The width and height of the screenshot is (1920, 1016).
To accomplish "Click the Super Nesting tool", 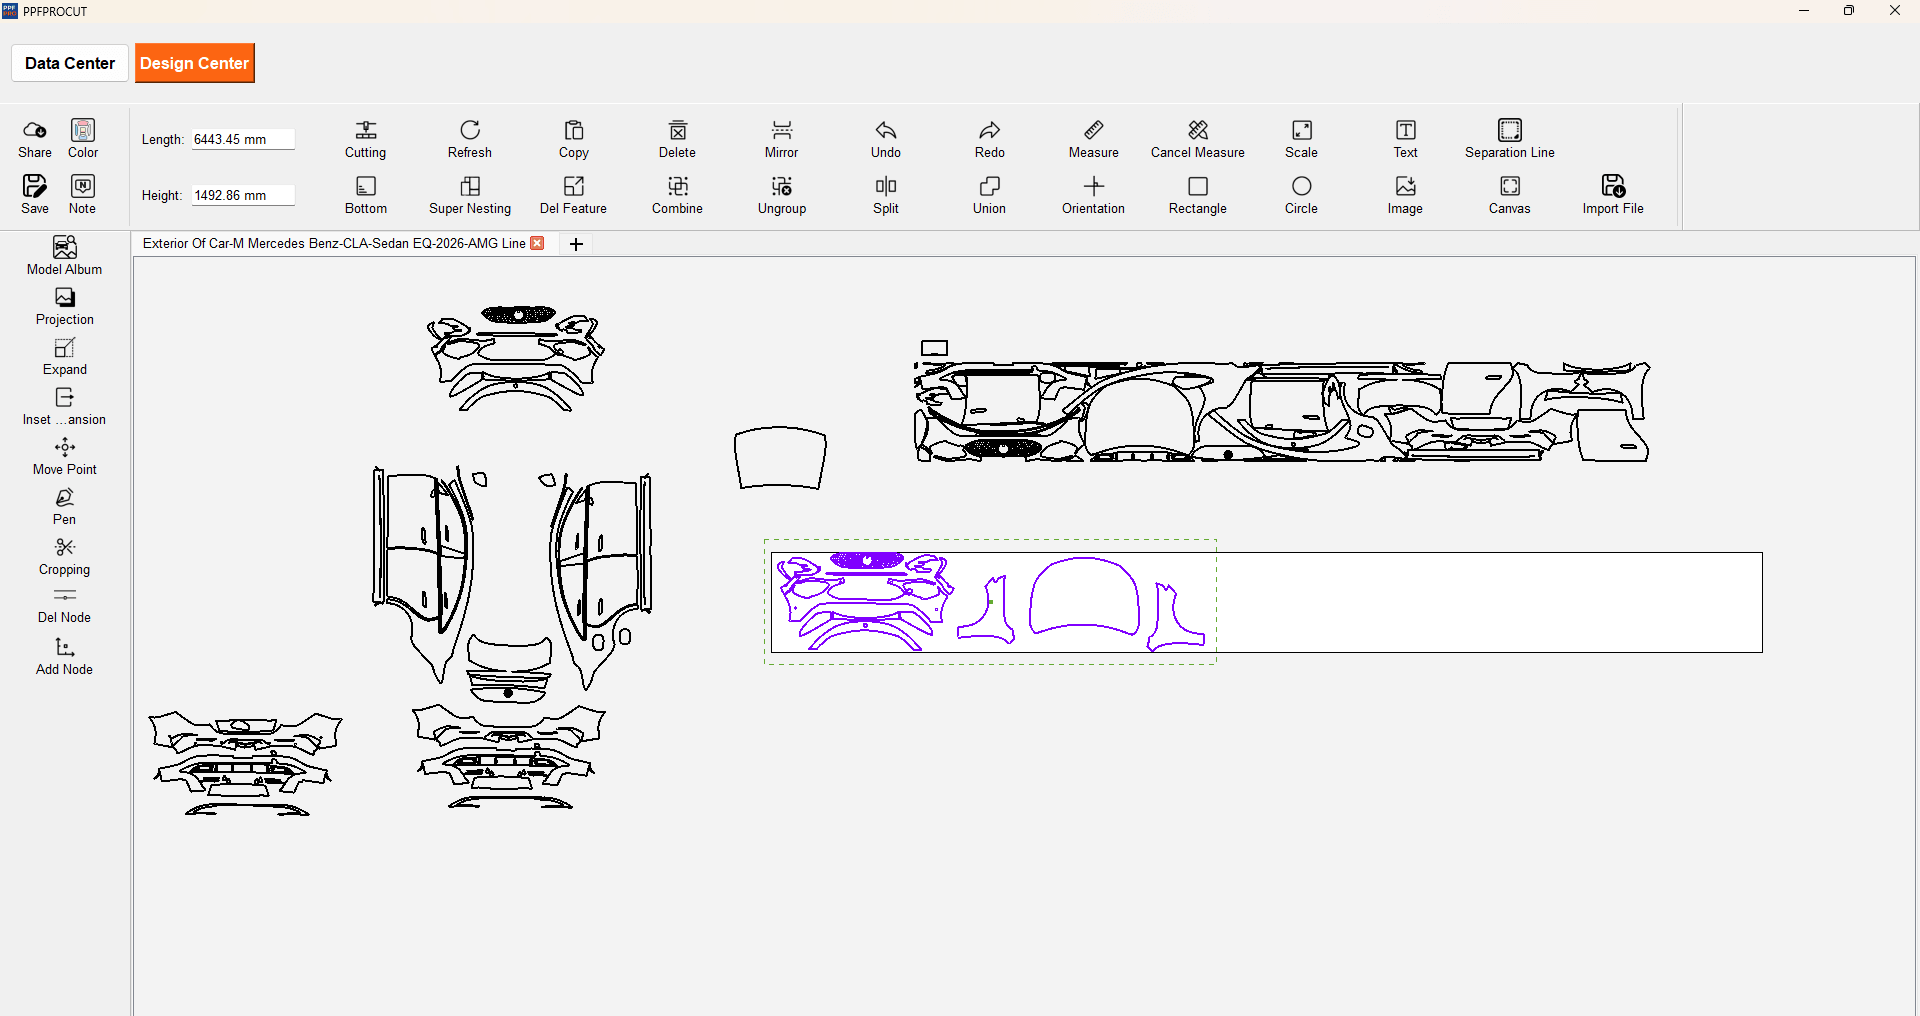I will pos(469,187).
